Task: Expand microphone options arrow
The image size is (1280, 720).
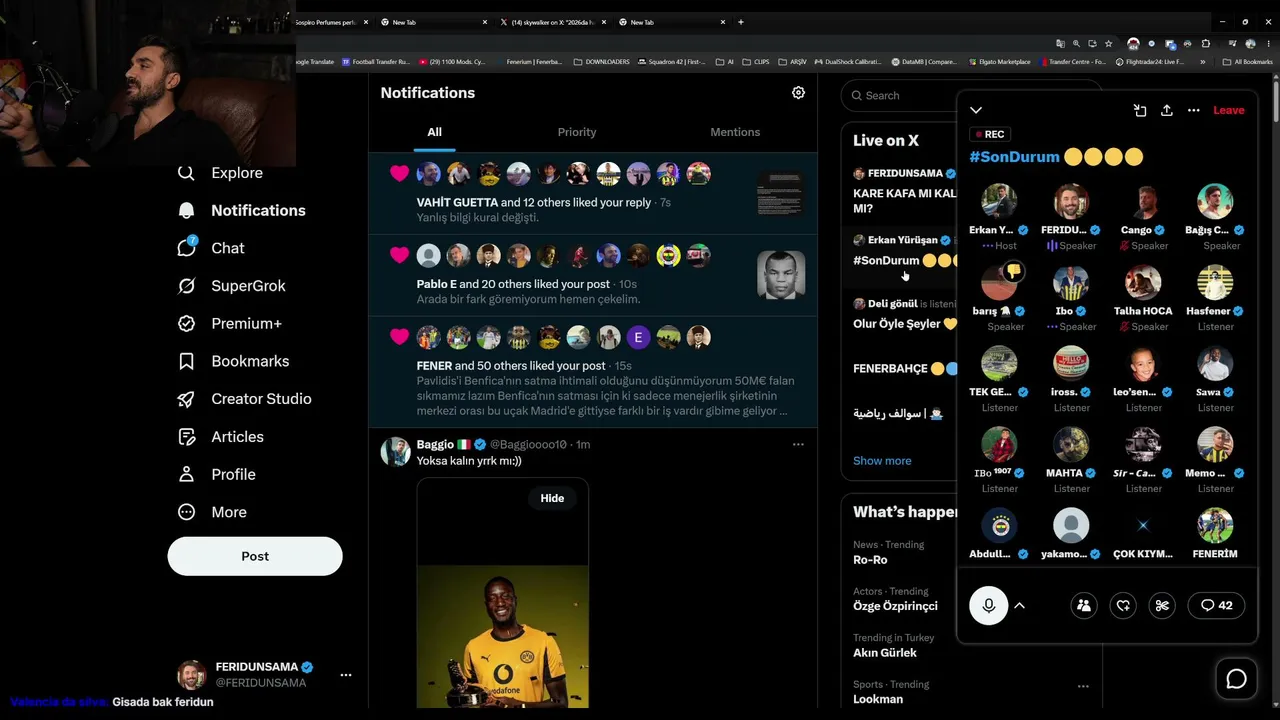Action: (1020, 605)
